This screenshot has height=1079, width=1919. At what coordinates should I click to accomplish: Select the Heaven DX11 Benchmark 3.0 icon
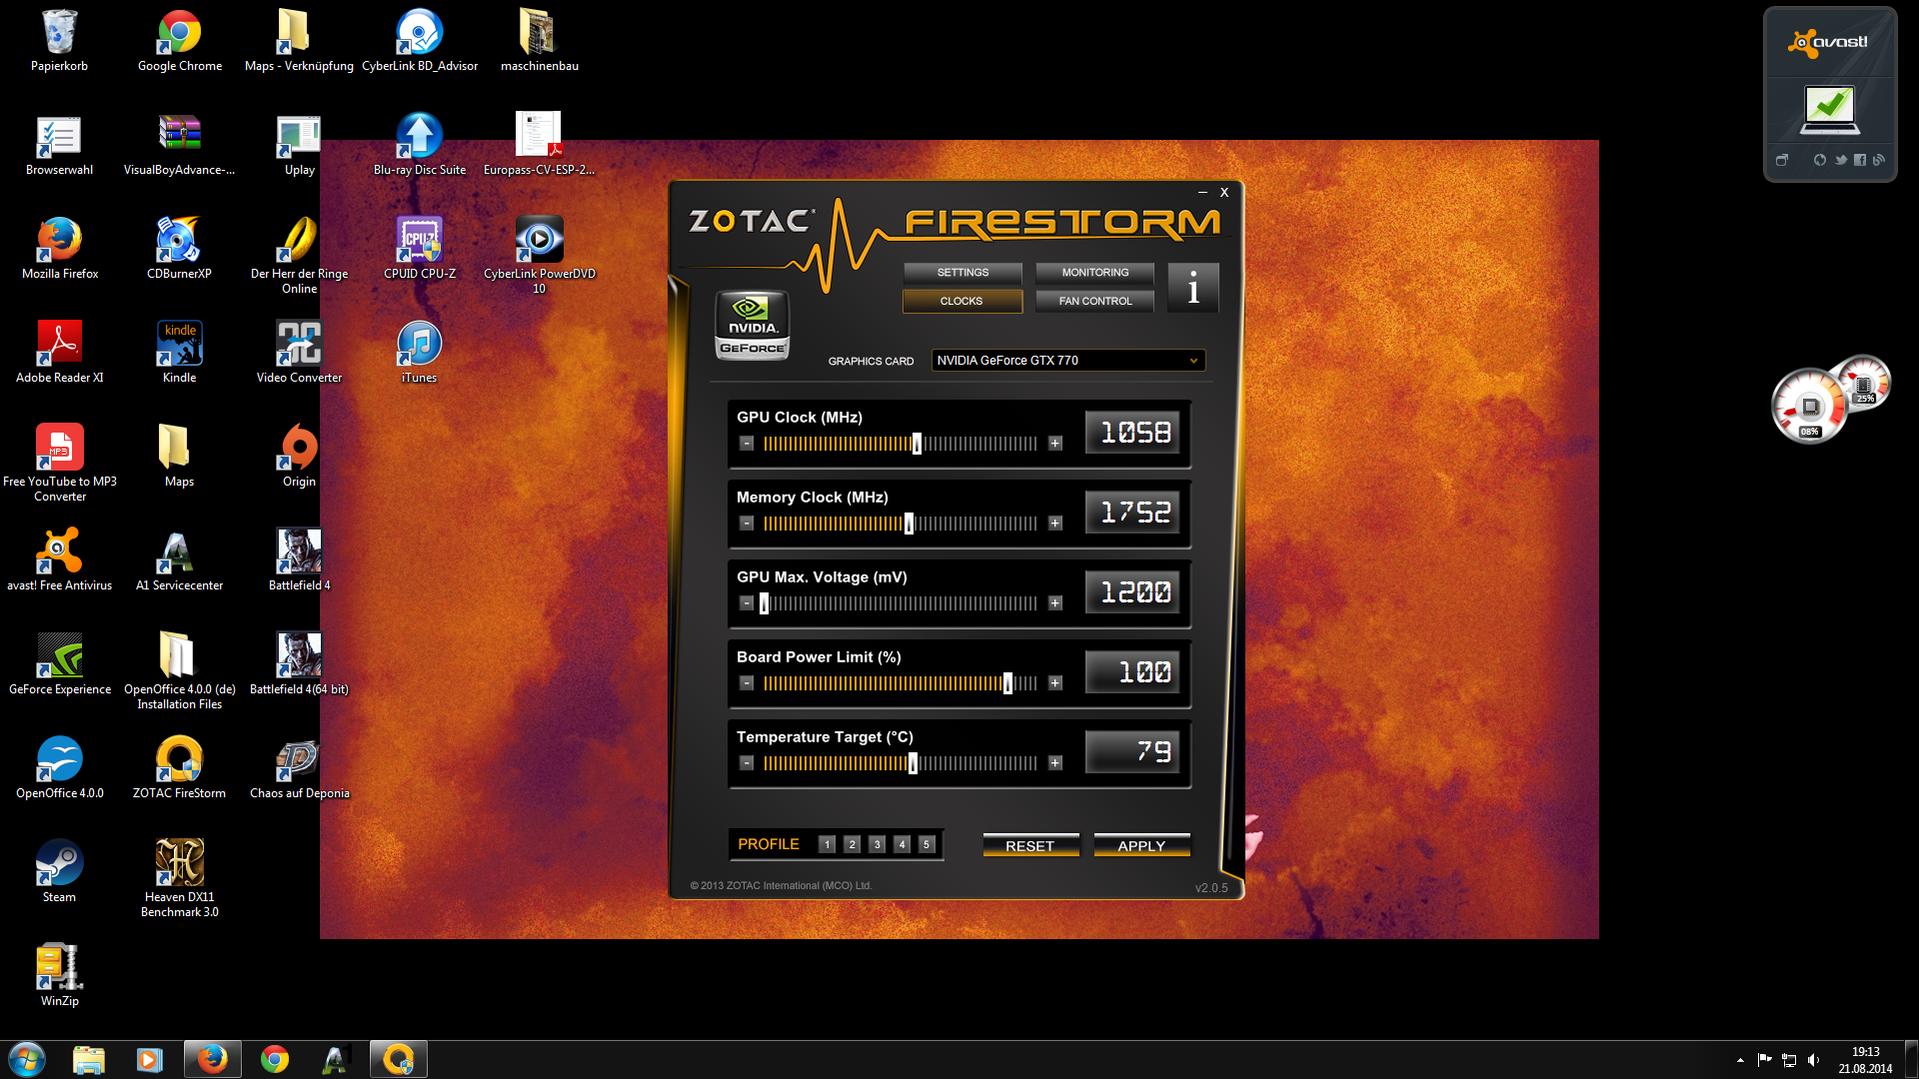click(x=179, y=879)
